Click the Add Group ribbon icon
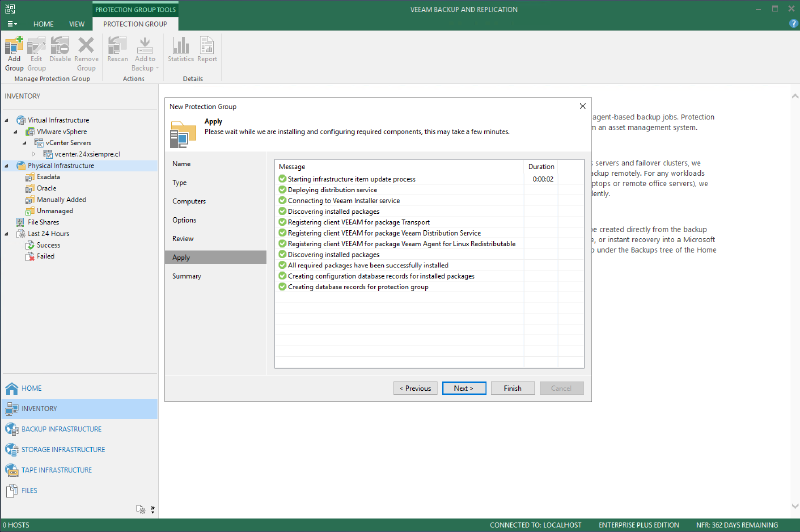The width and height of the screenshot is (800, 532). pos(14,54)
